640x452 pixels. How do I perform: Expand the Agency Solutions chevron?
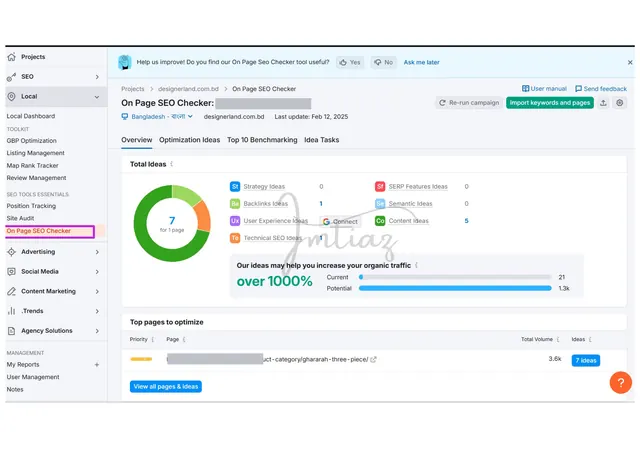[97, 331]
